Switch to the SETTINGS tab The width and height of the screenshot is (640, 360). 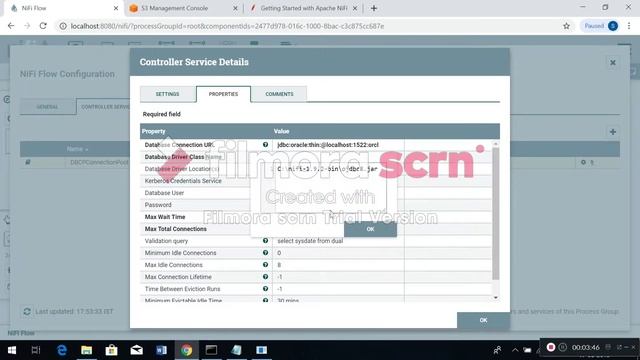[167, 94]
